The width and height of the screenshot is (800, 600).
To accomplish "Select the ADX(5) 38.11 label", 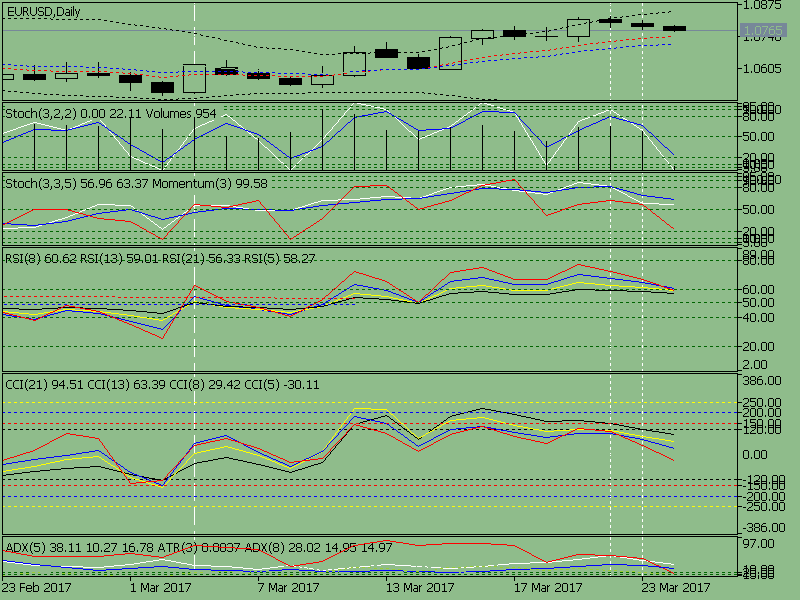I will (x=41, y=547).
